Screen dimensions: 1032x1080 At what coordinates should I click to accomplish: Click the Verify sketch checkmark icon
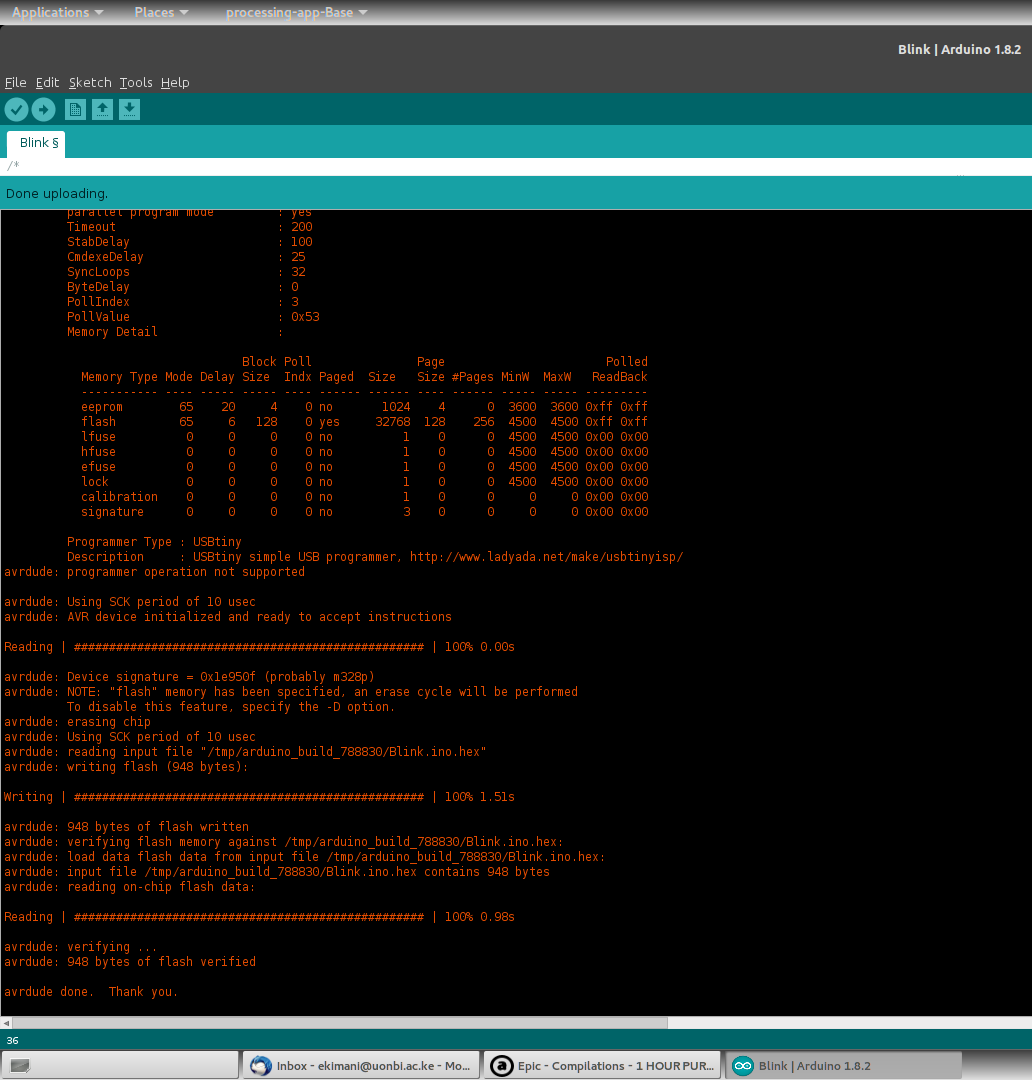[17, 110]
